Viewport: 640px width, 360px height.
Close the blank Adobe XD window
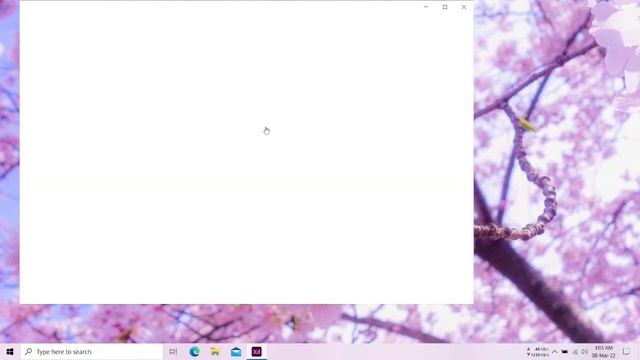(x=464, y=7)
